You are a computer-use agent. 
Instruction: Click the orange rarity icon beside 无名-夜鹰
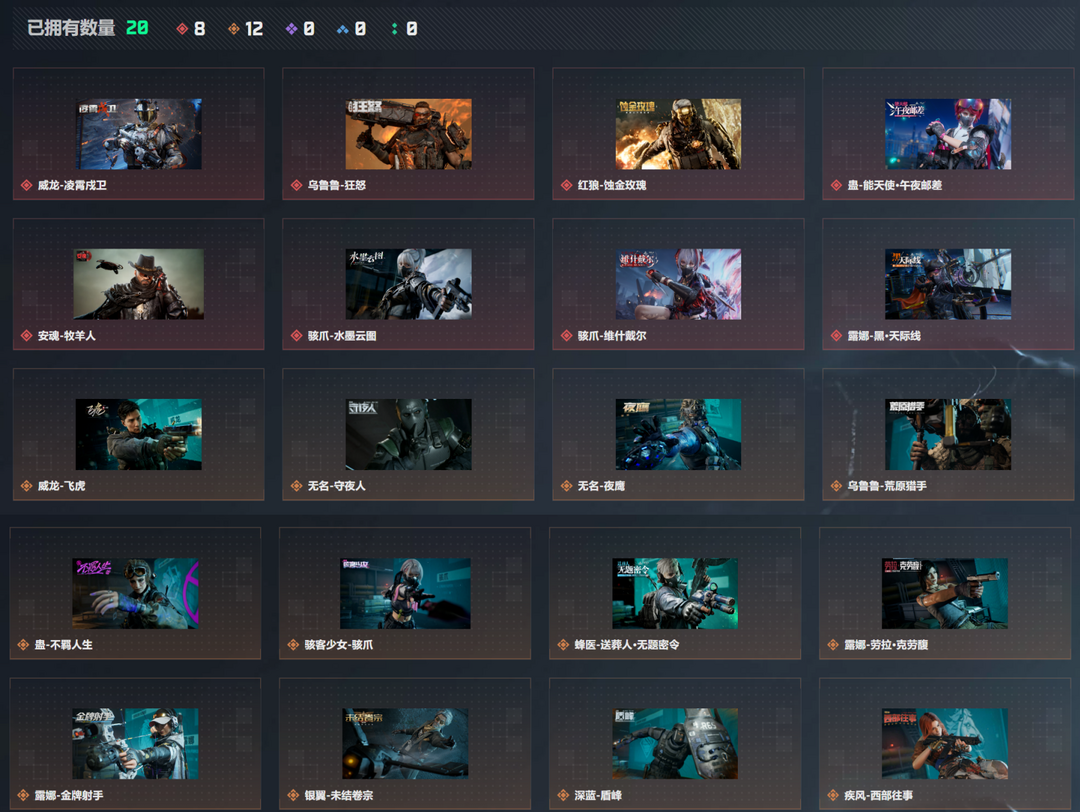[x=566, y=486]
